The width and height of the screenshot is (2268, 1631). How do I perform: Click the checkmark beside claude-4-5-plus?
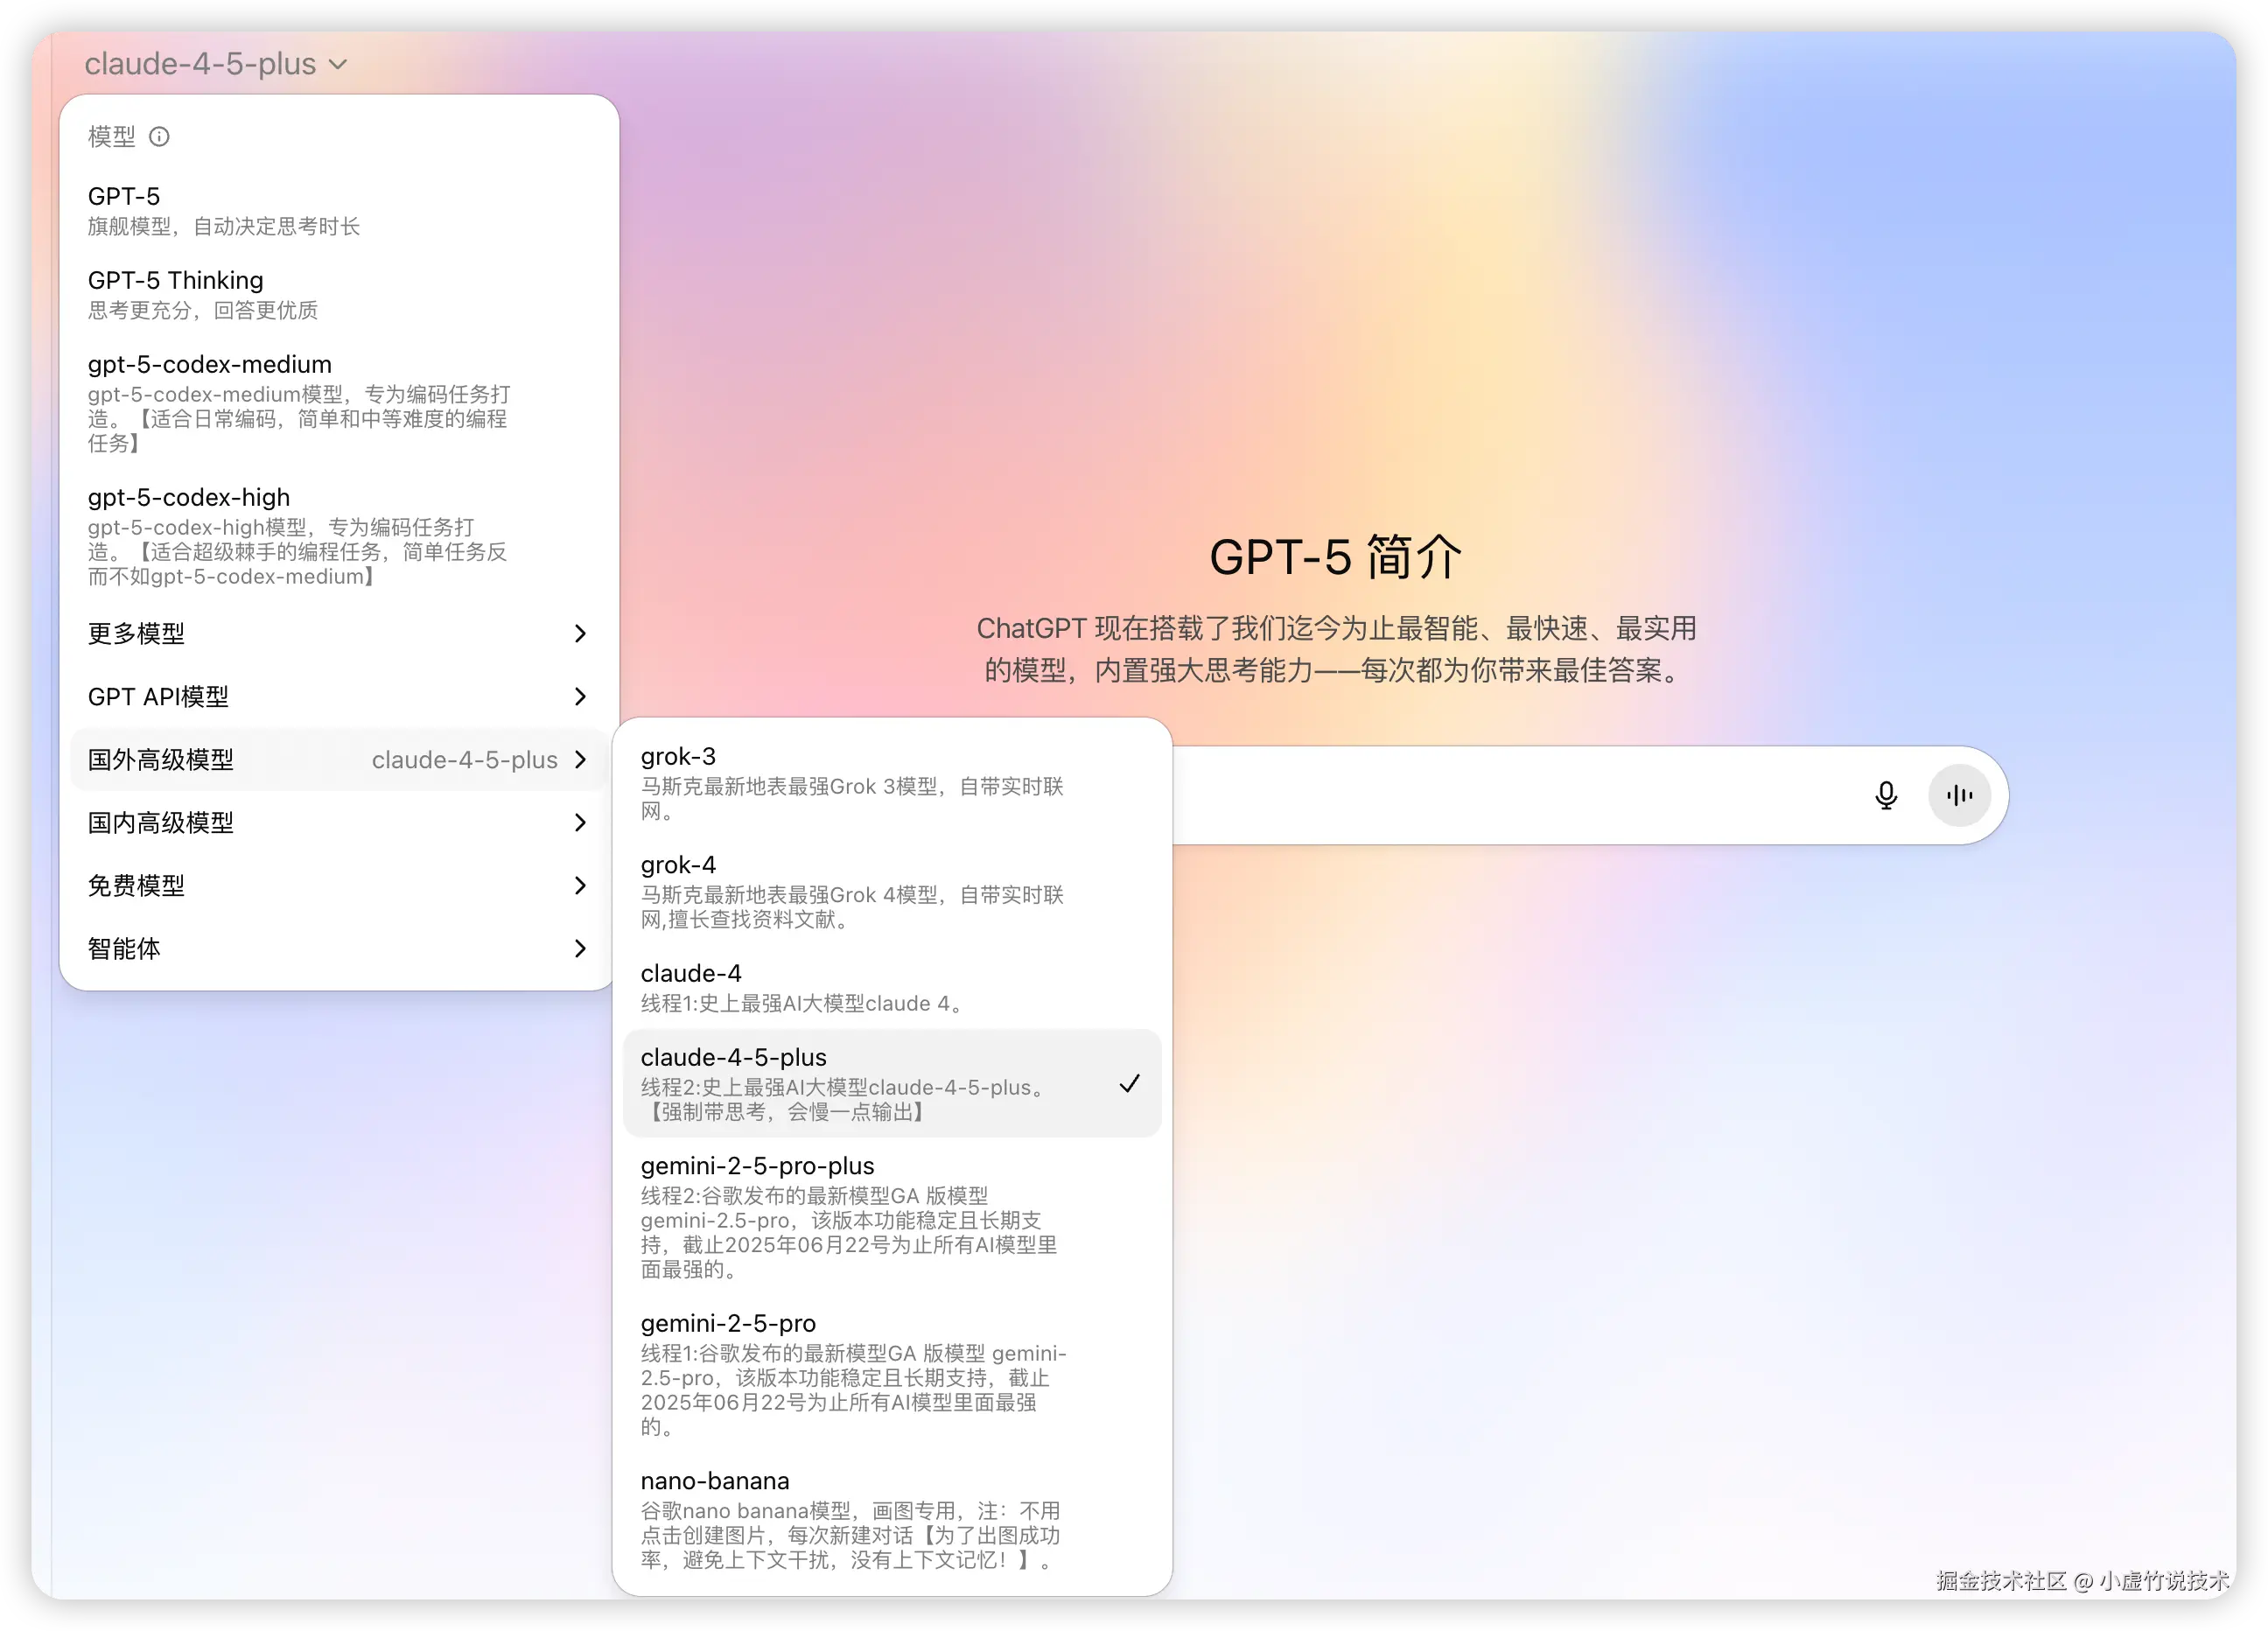click(x=1129, y=1083)
